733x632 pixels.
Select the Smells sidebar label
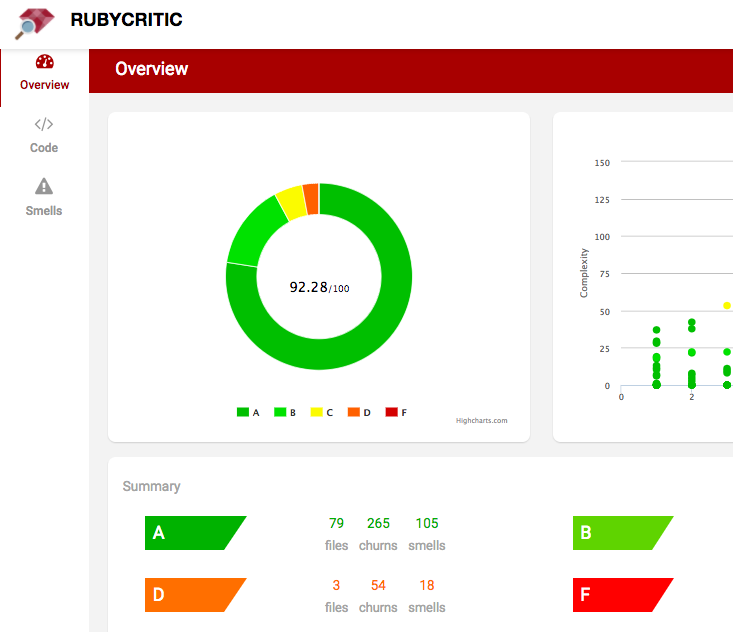coord(44,211)
